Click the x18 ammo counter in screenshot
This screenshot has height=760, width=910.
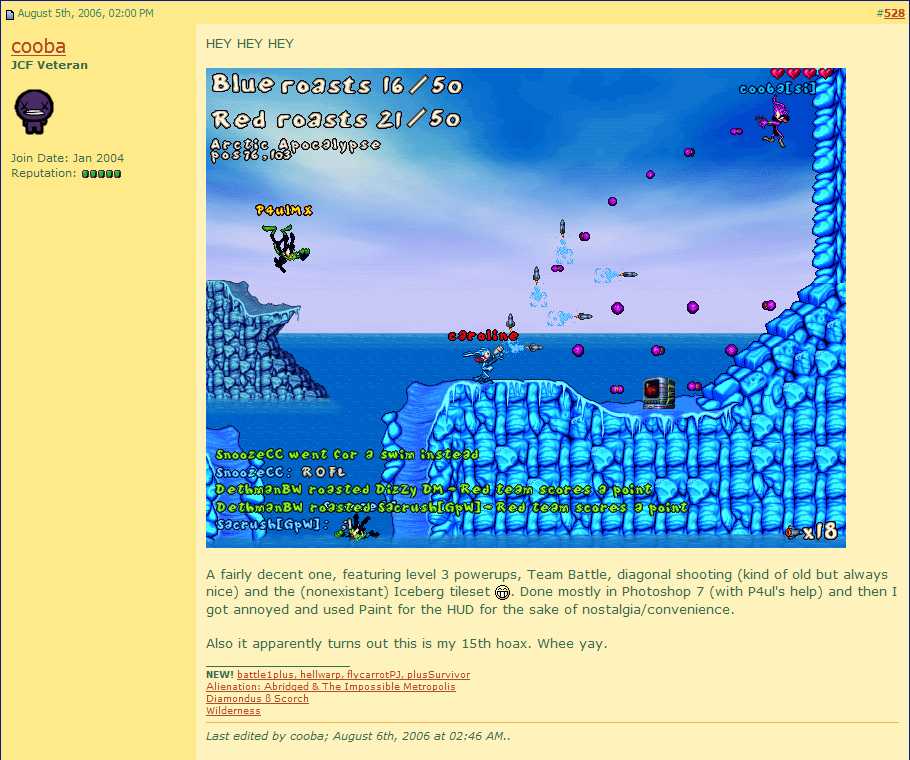(811, 531)
